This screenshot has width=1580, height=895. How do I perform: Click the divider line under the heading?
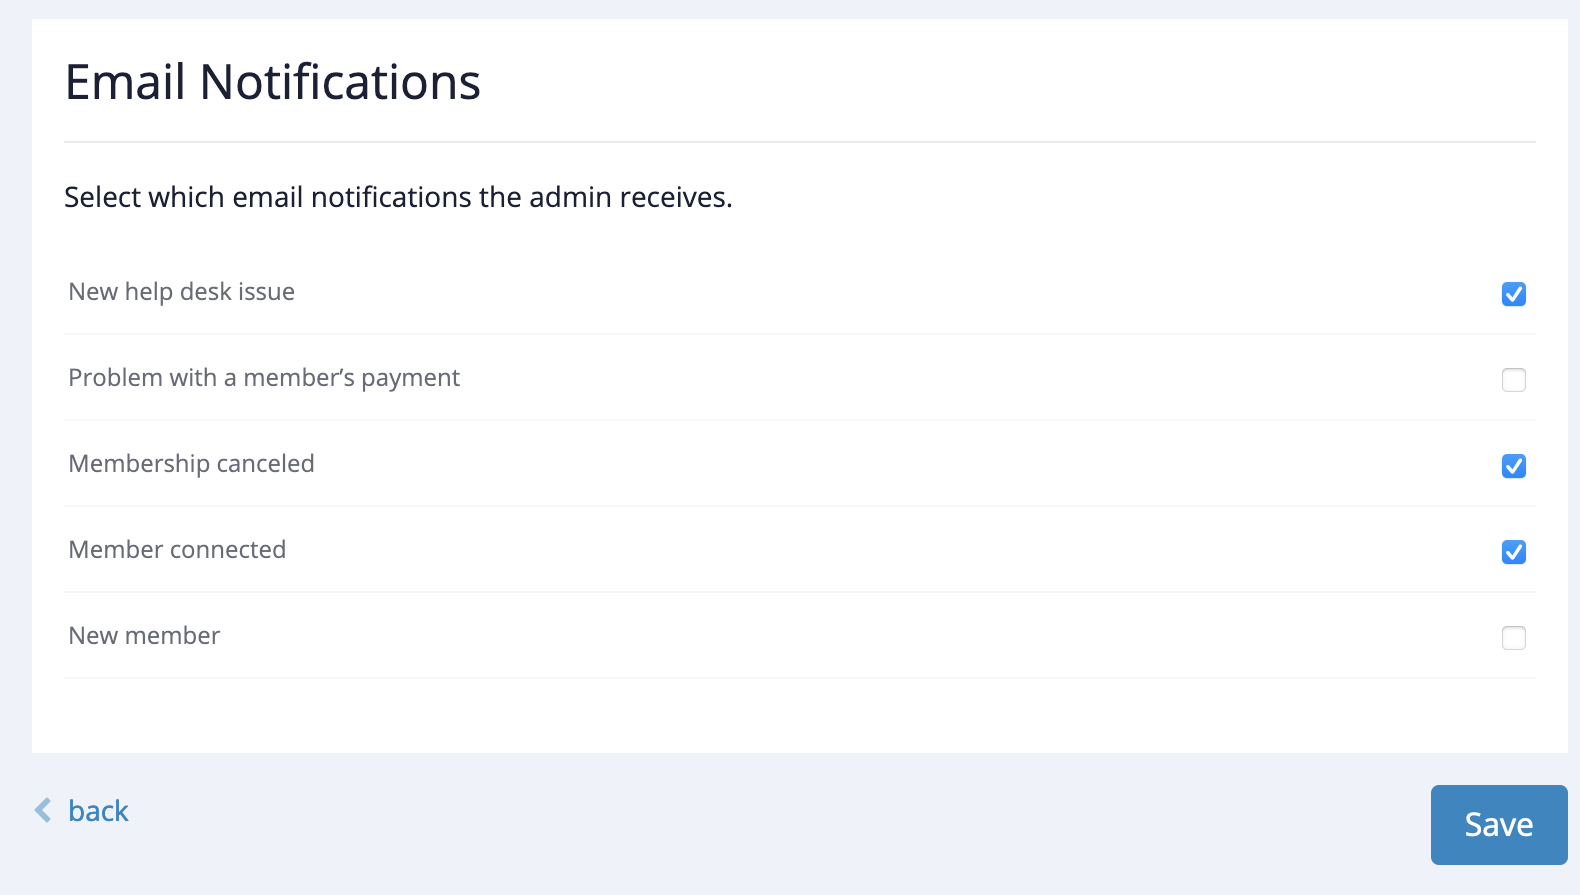800,142
